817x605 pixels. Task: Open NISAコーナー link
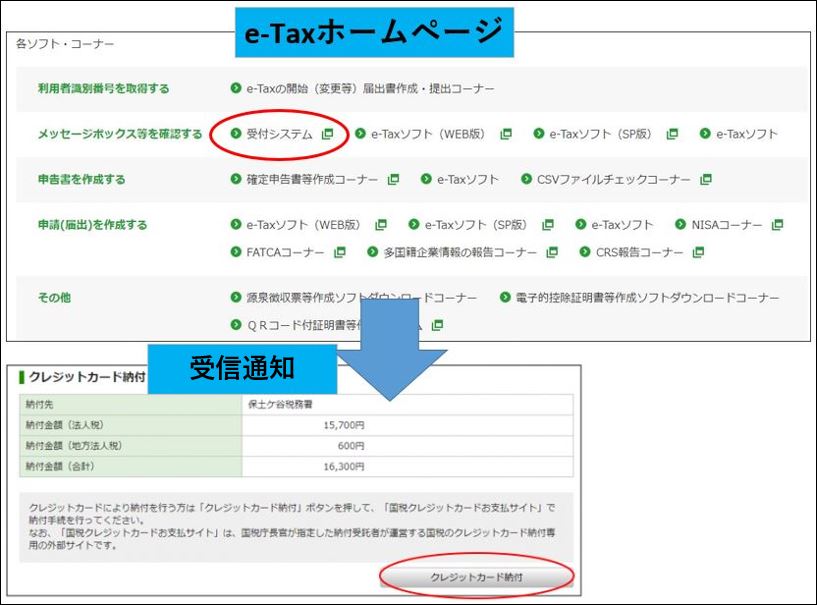[x=726, y=225]
